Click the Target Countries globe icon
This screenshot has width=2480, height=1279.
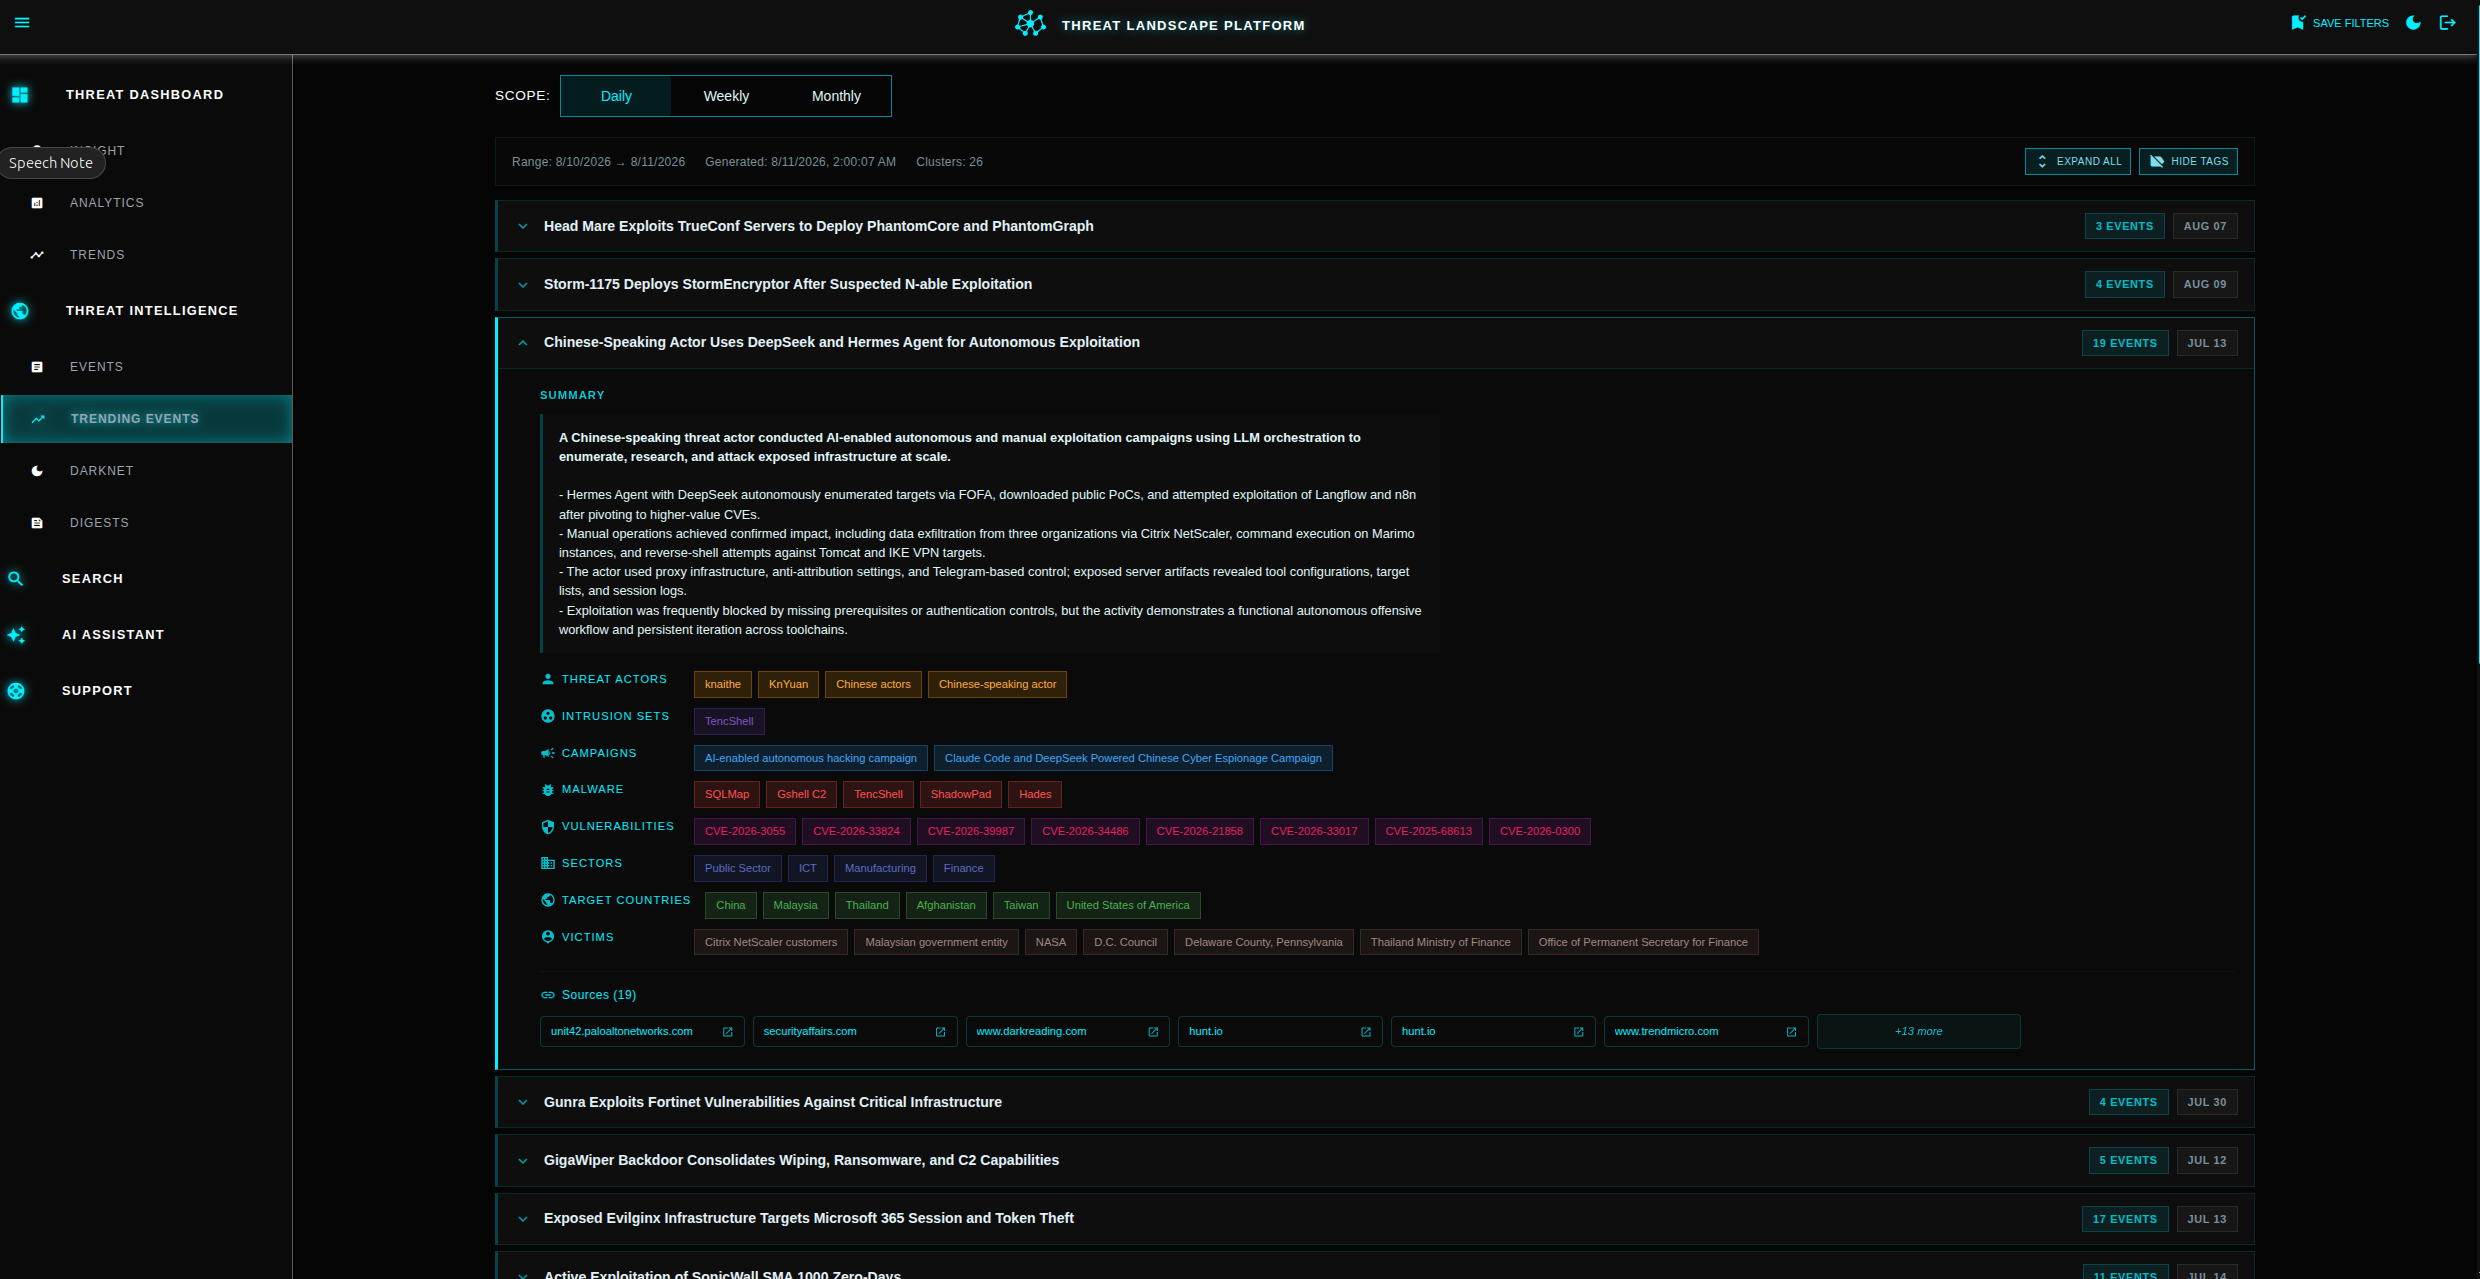pos(548,900)
